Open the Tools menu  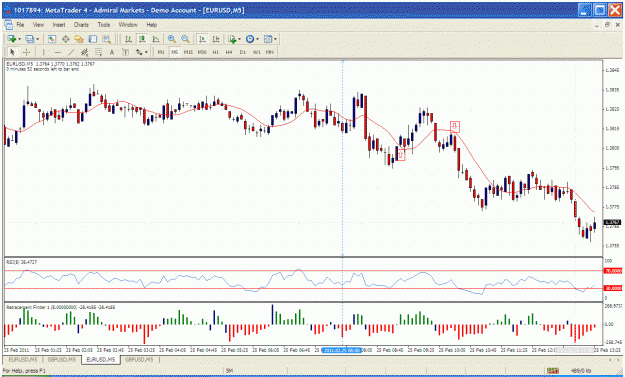click(104, 25)
